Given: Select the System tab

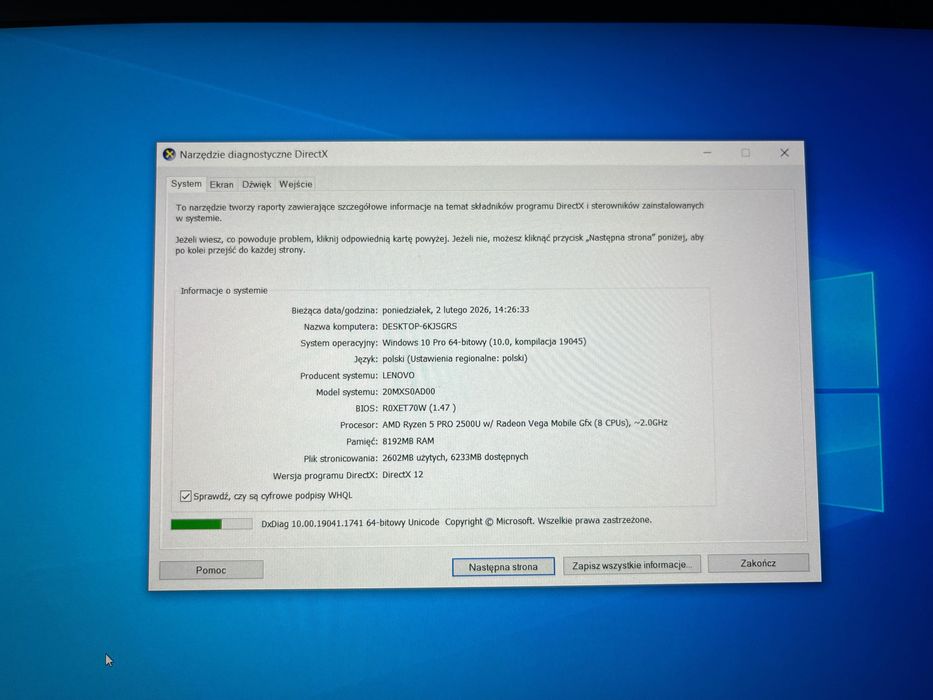Looking at the screenshot, I should (186, 184).
